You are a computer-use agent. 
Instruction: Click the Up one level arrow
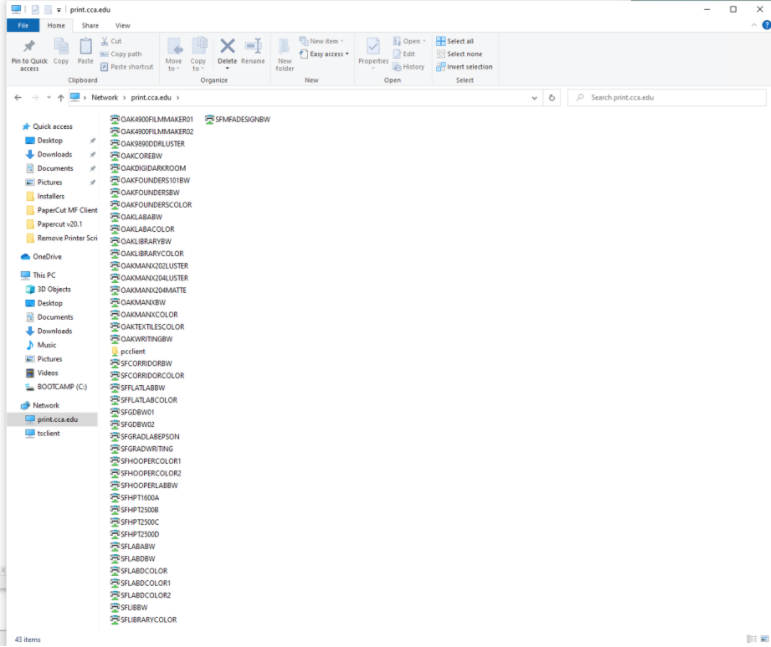[x=60, y=98]
